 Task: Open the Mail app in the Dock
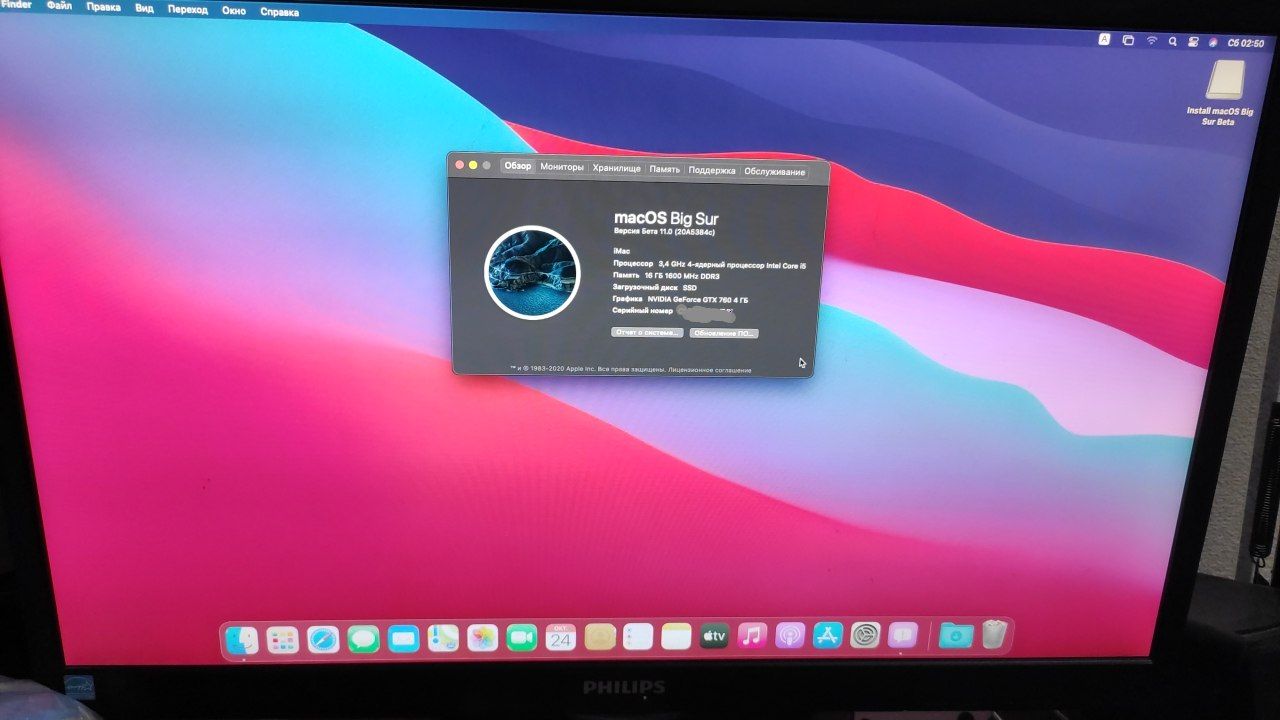click(x=403, y=638)
